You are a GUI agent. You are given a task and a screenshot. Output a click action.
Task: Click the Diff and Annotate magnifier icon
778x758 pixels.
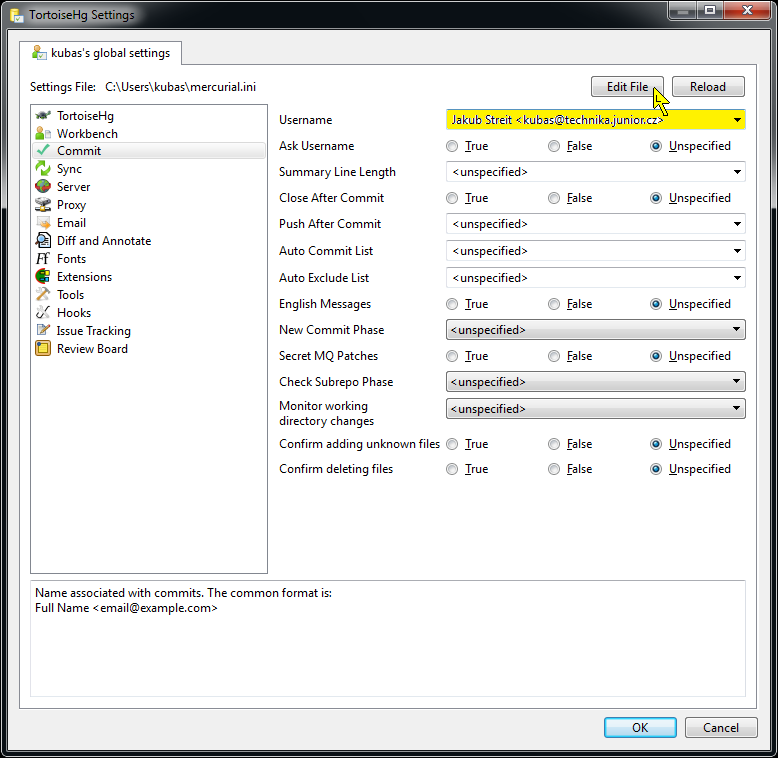tap(43, 241)
